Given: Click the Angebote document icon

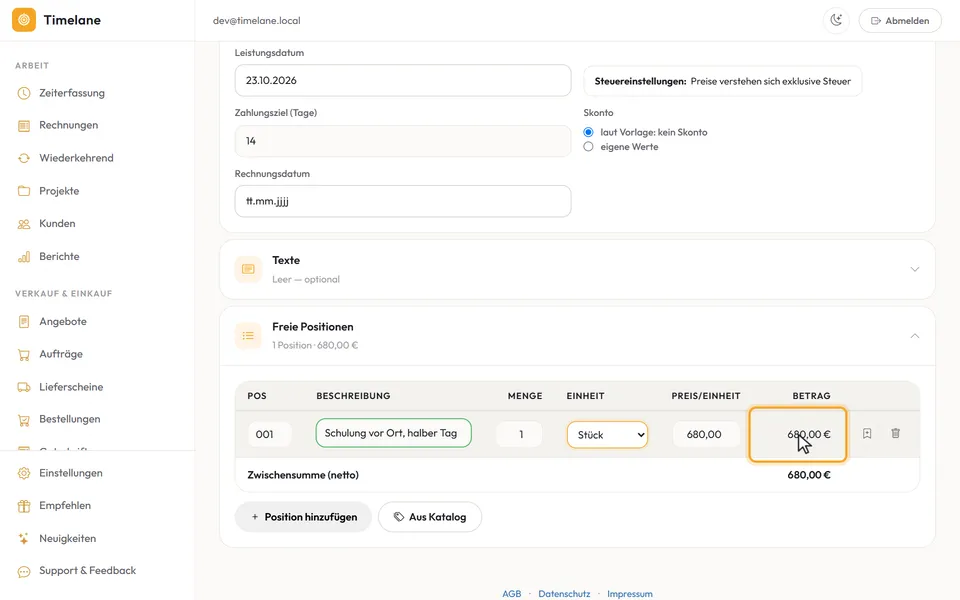Looking at the screenshot, I should (x=24, y=321).
